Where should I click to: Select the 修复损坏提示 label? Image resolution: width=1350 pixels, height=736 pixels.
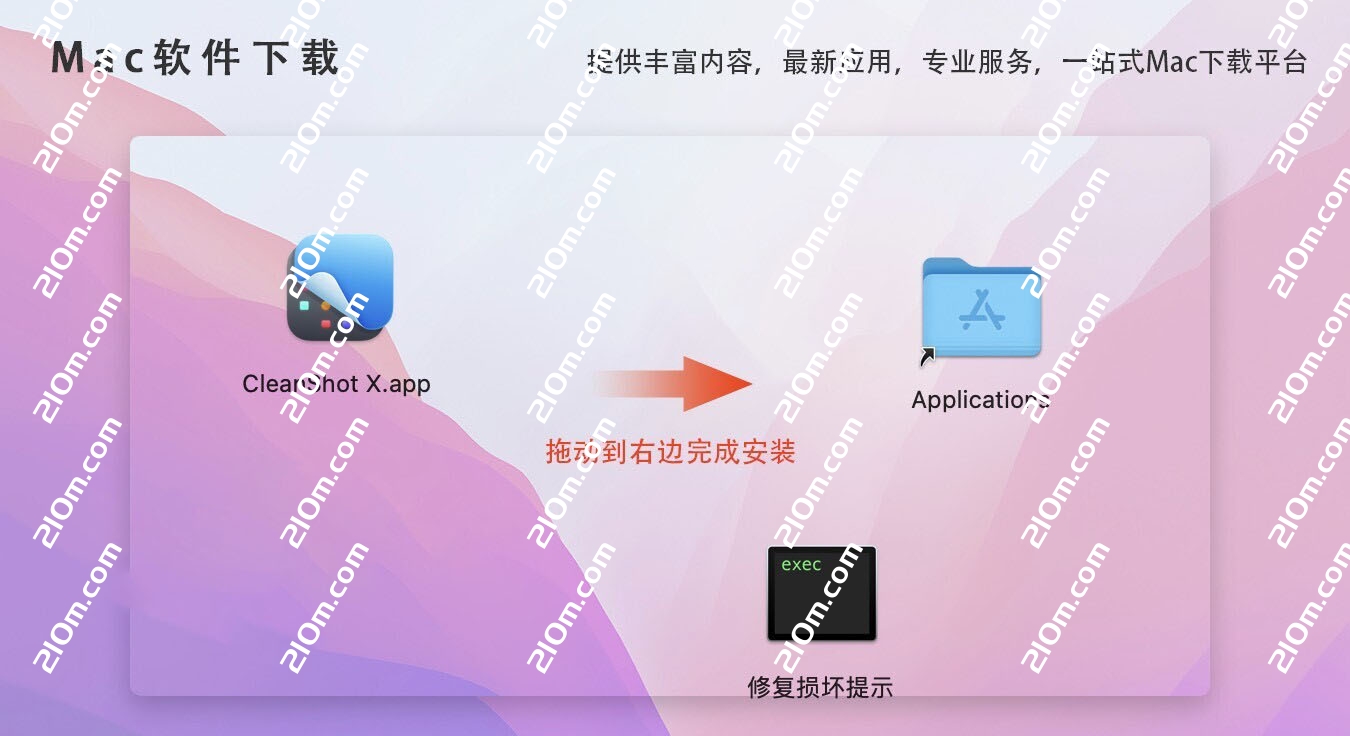tap(820, 687)
